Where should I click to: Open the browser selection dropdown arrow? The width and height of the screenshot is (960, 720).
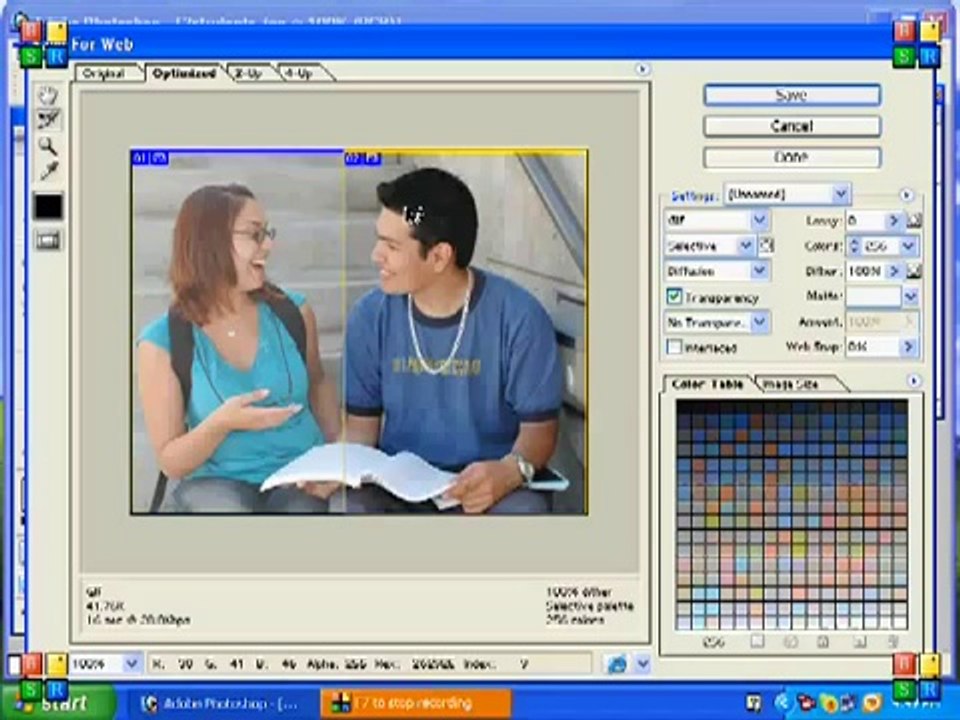point(642,664)
